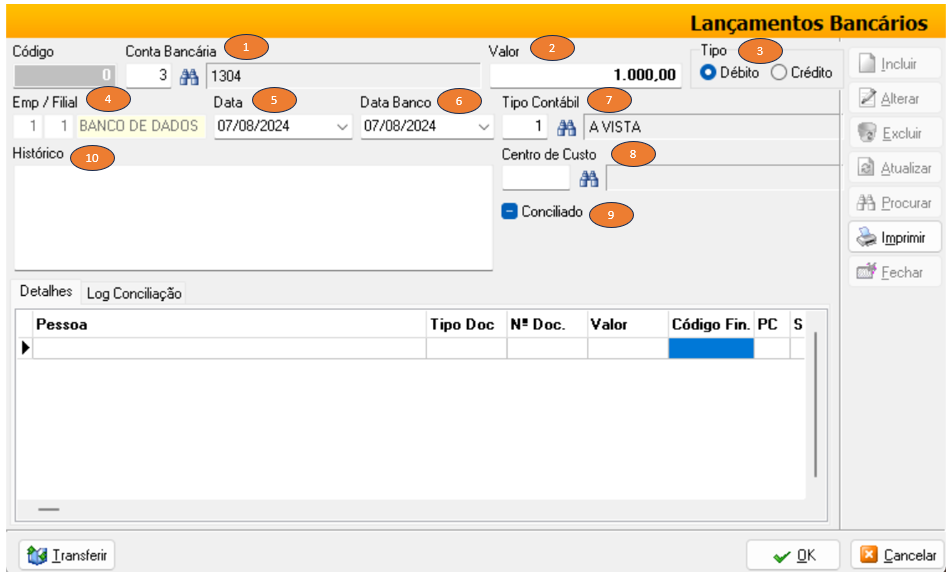The width and height of the screenshot is (949, 576).
Task: Switch to the Log Conciliação tab
Action: click(x=134, y=293)
